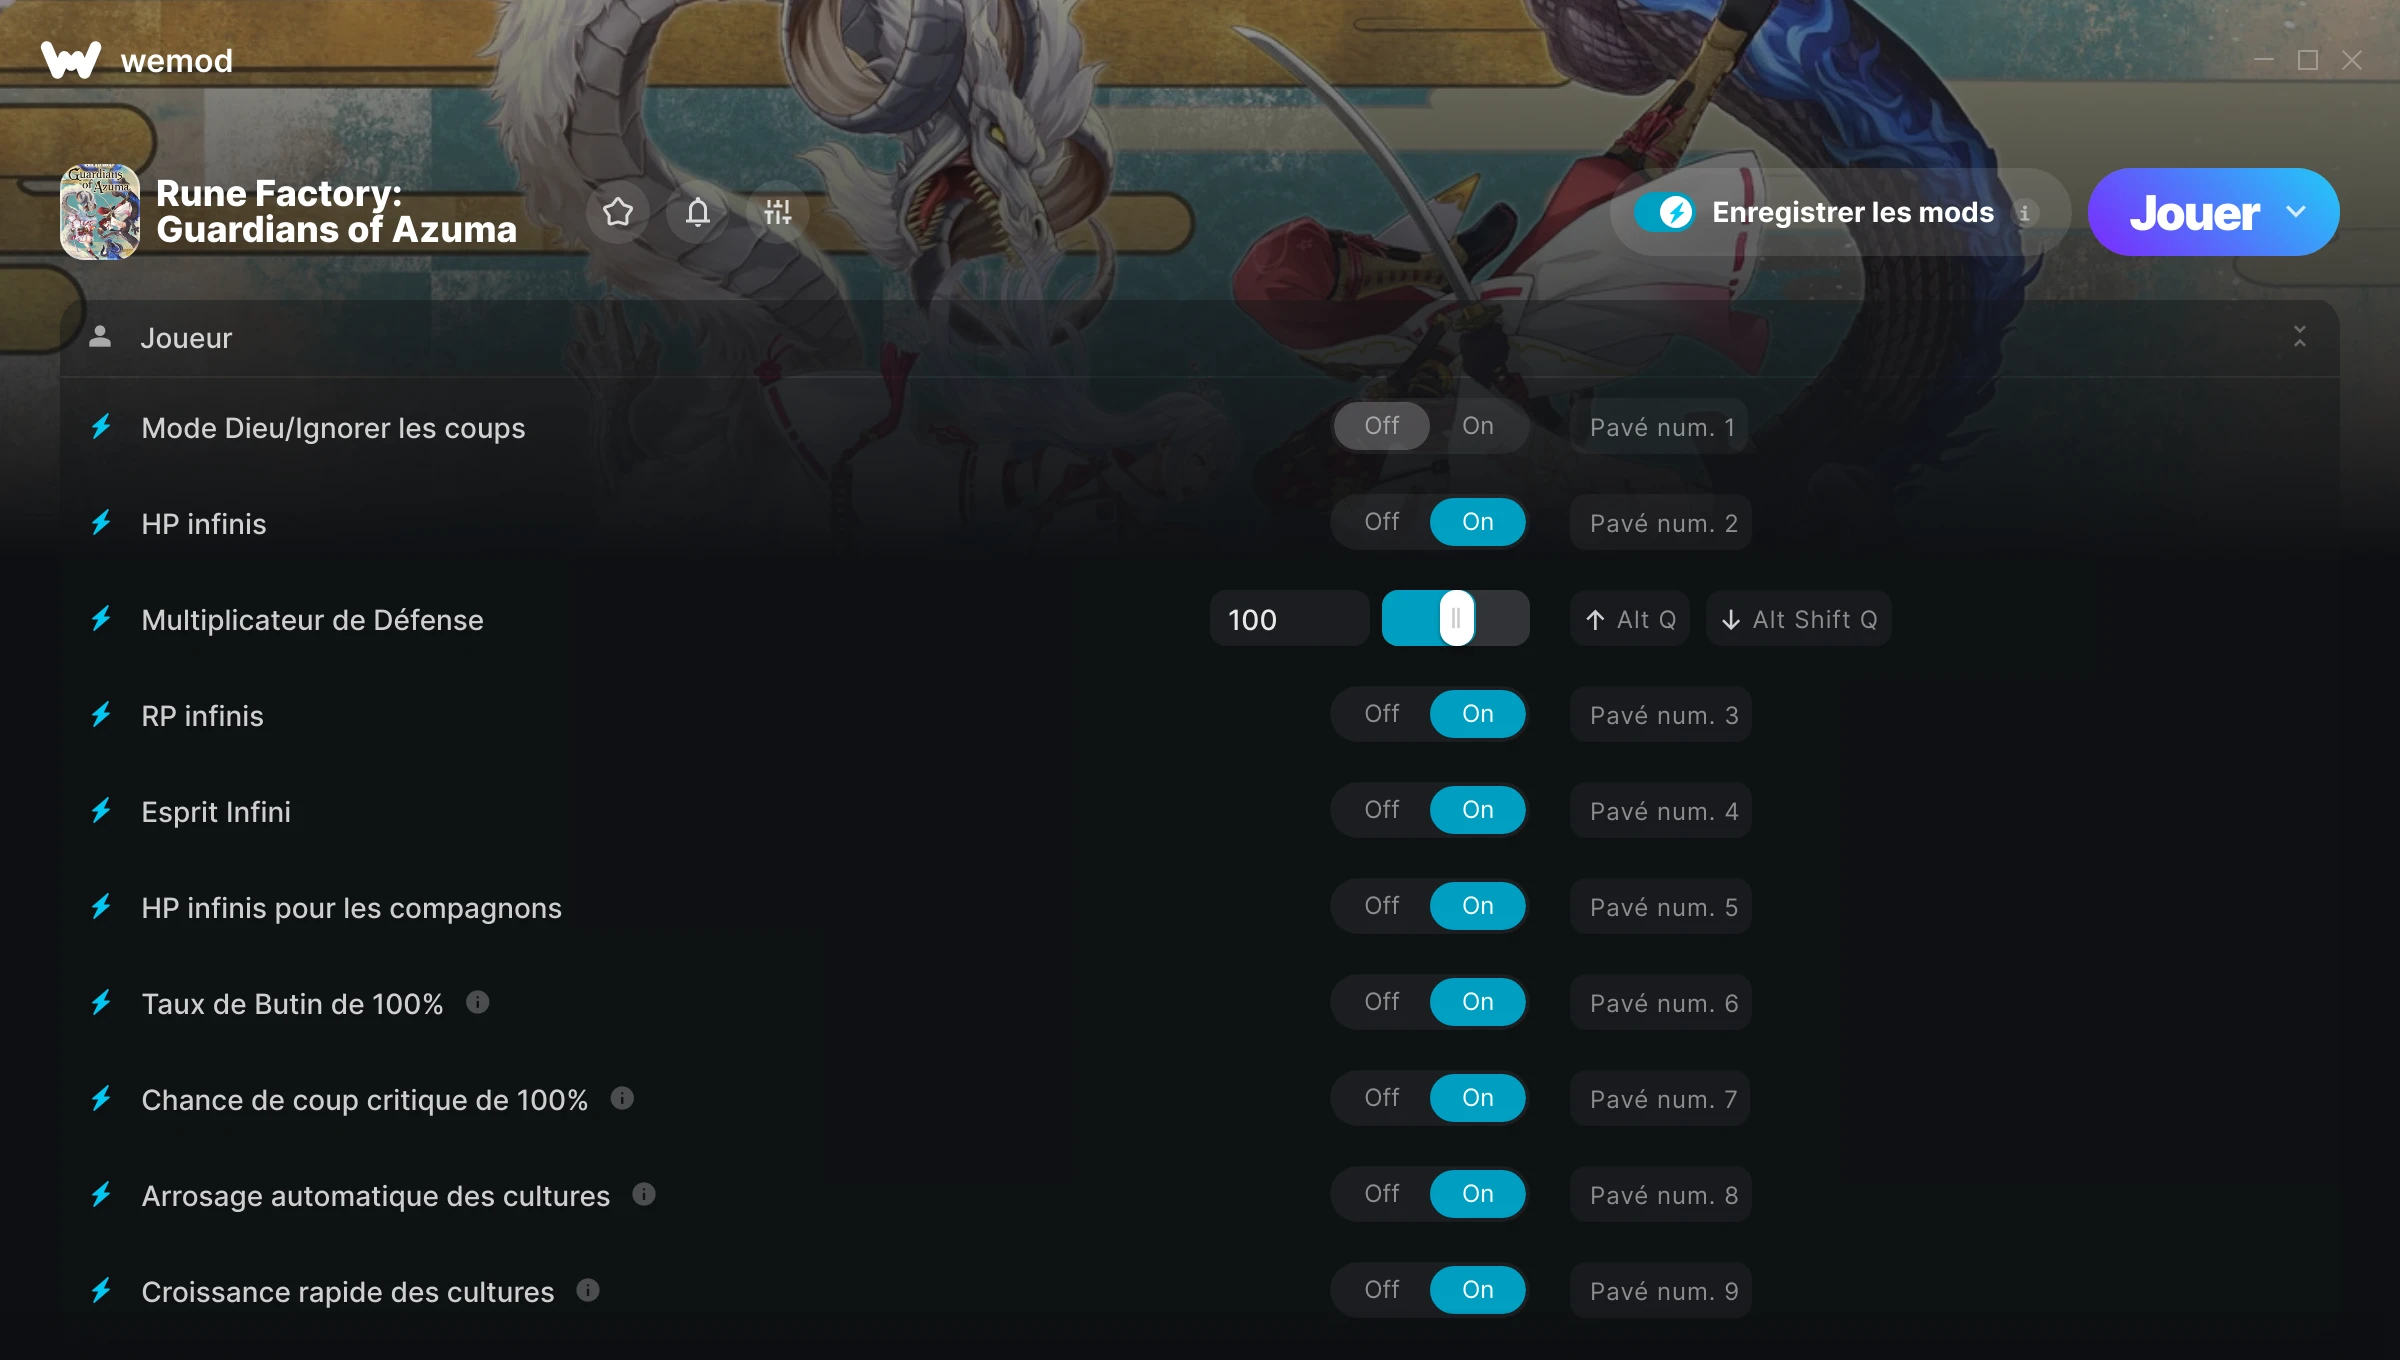Add game to favorites with star icon
The image size is (2400, 1360).
(x=618, y=212)
